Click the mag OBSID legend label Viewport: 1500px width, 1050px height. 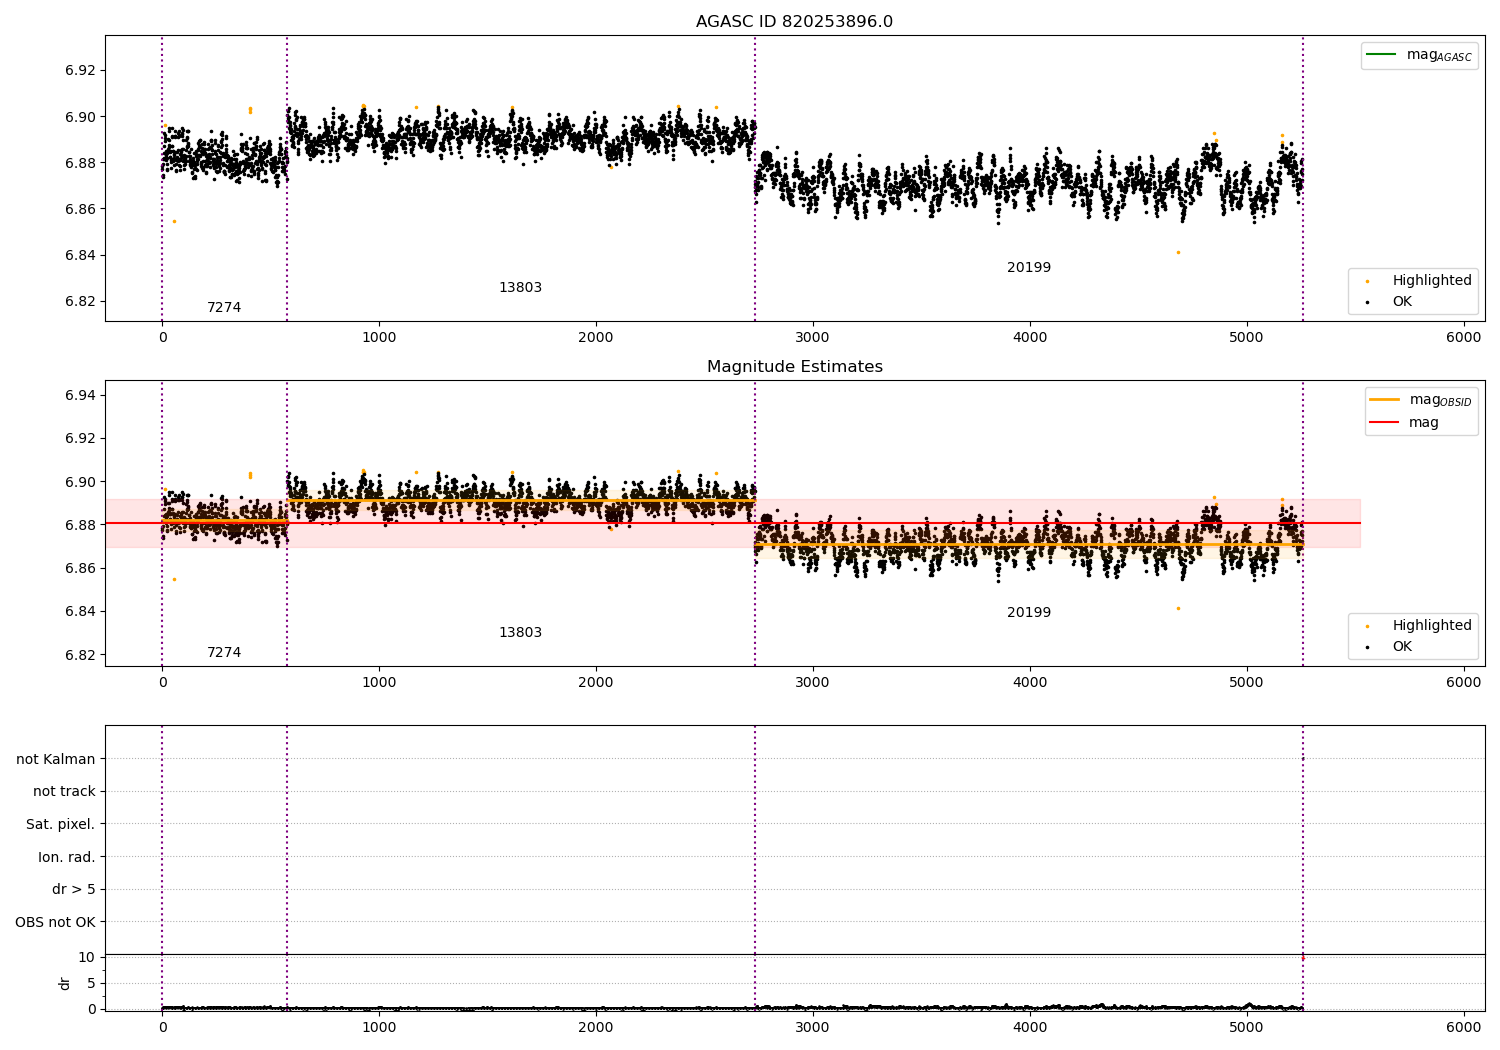click(x=1441, y=400)
